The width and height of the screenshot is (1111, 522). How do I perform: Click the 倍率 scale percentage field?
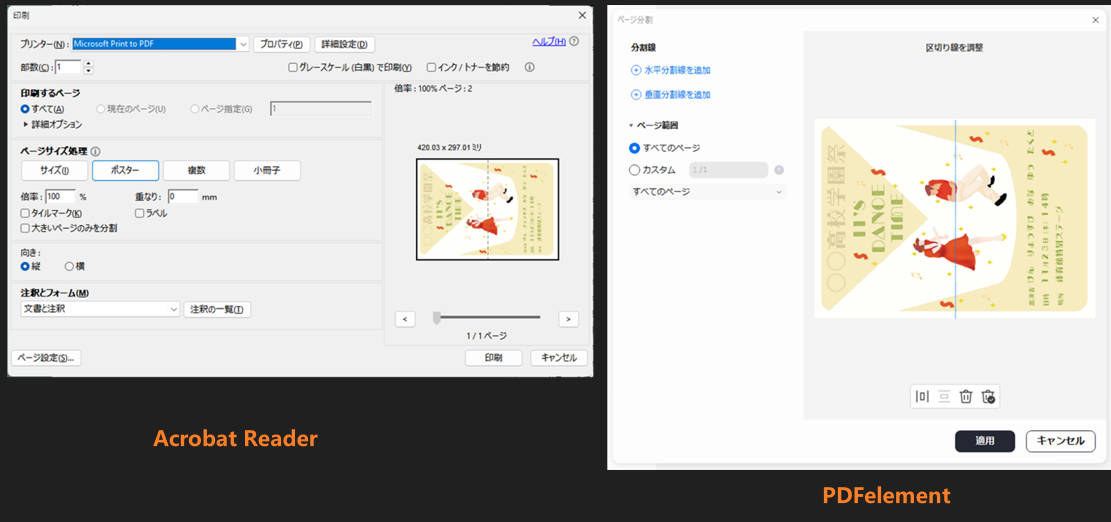(60, 197)
